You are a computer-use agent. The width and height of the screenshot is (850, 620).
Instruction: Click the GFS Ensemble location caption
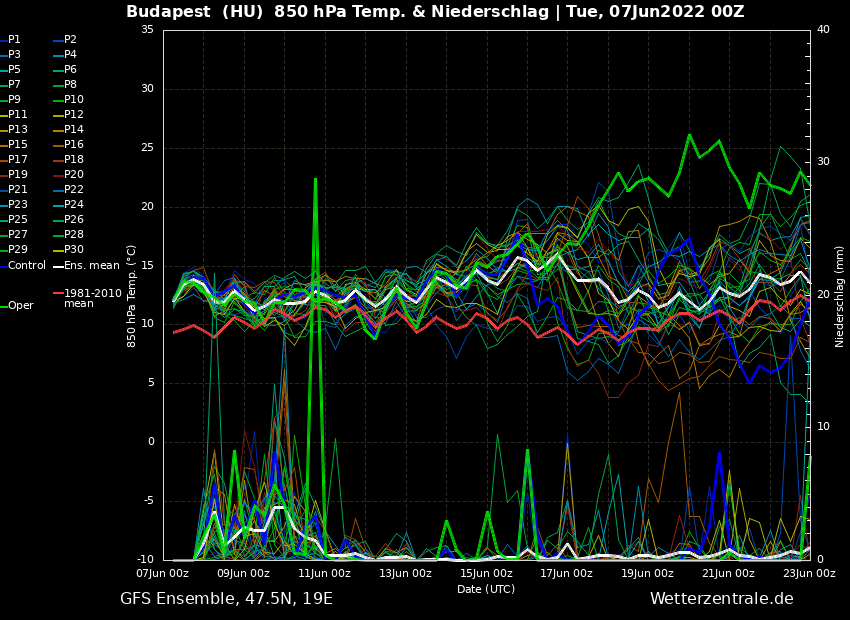coord(226,599)
